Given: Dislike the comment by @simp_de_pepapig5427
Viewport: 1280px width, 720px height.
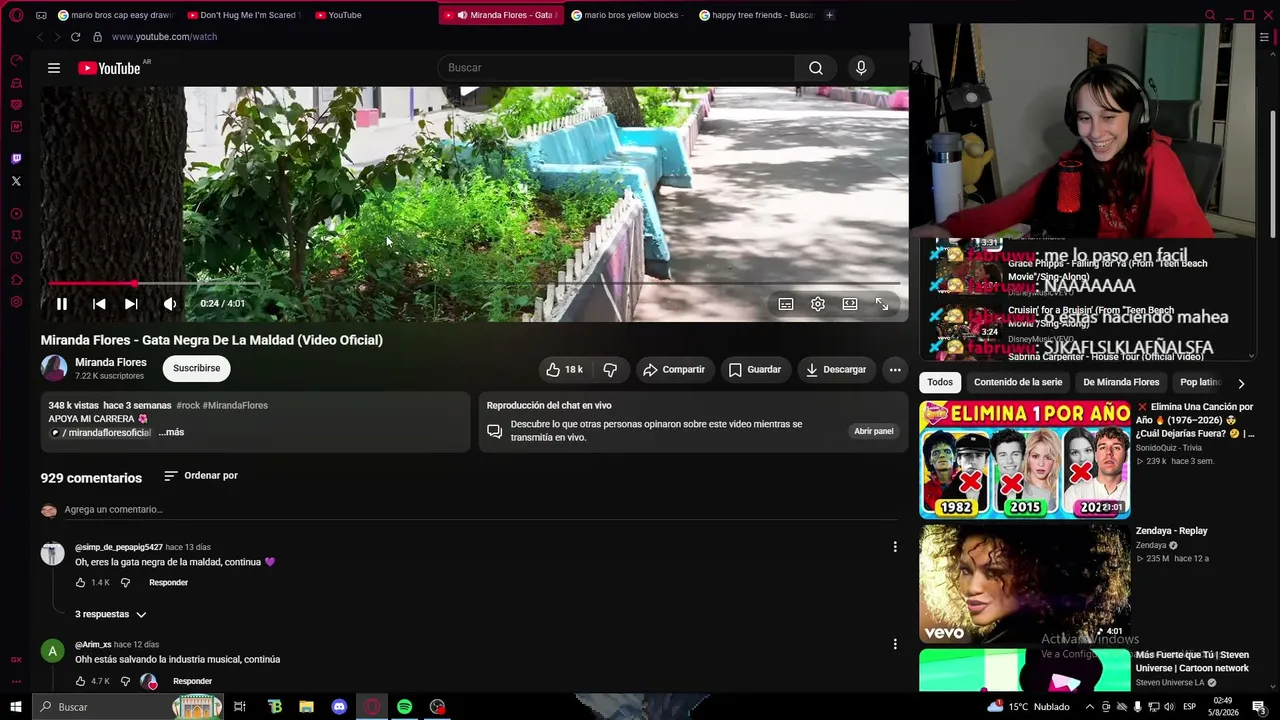Looking at the screenshot, I should click(125, 582).
